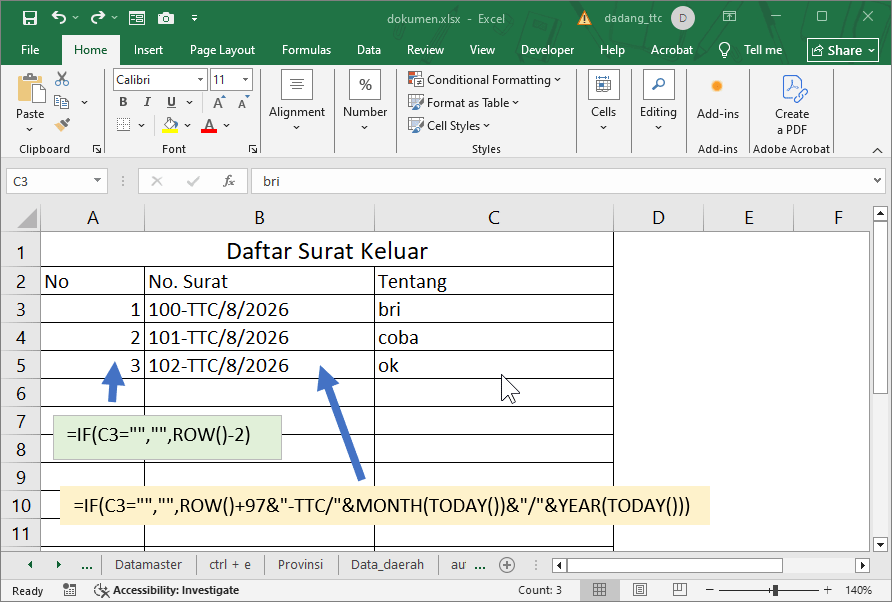Viewport: 892px width, 602px height.
Task: Click the zoom slider handle
Action: pos(774,590)
